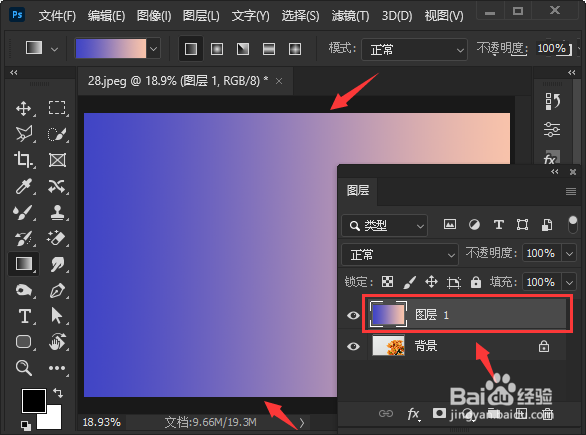Open the gradient tool preset picker arrow
586x435 pixels.
tap(54, 49)
